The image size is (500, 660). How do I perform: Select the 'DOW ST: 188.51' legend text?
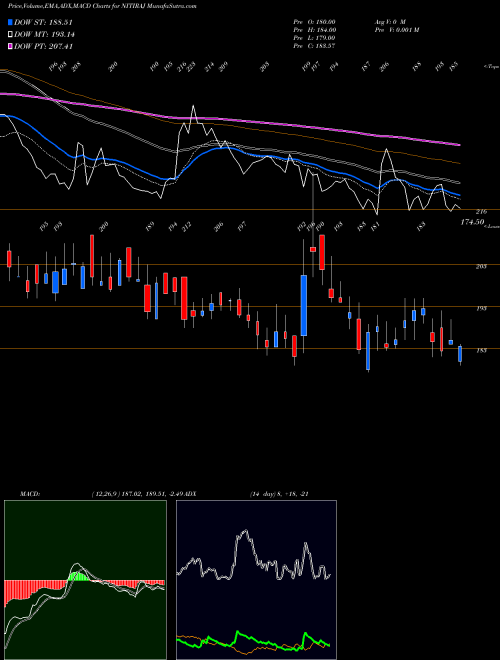(43, 22)
